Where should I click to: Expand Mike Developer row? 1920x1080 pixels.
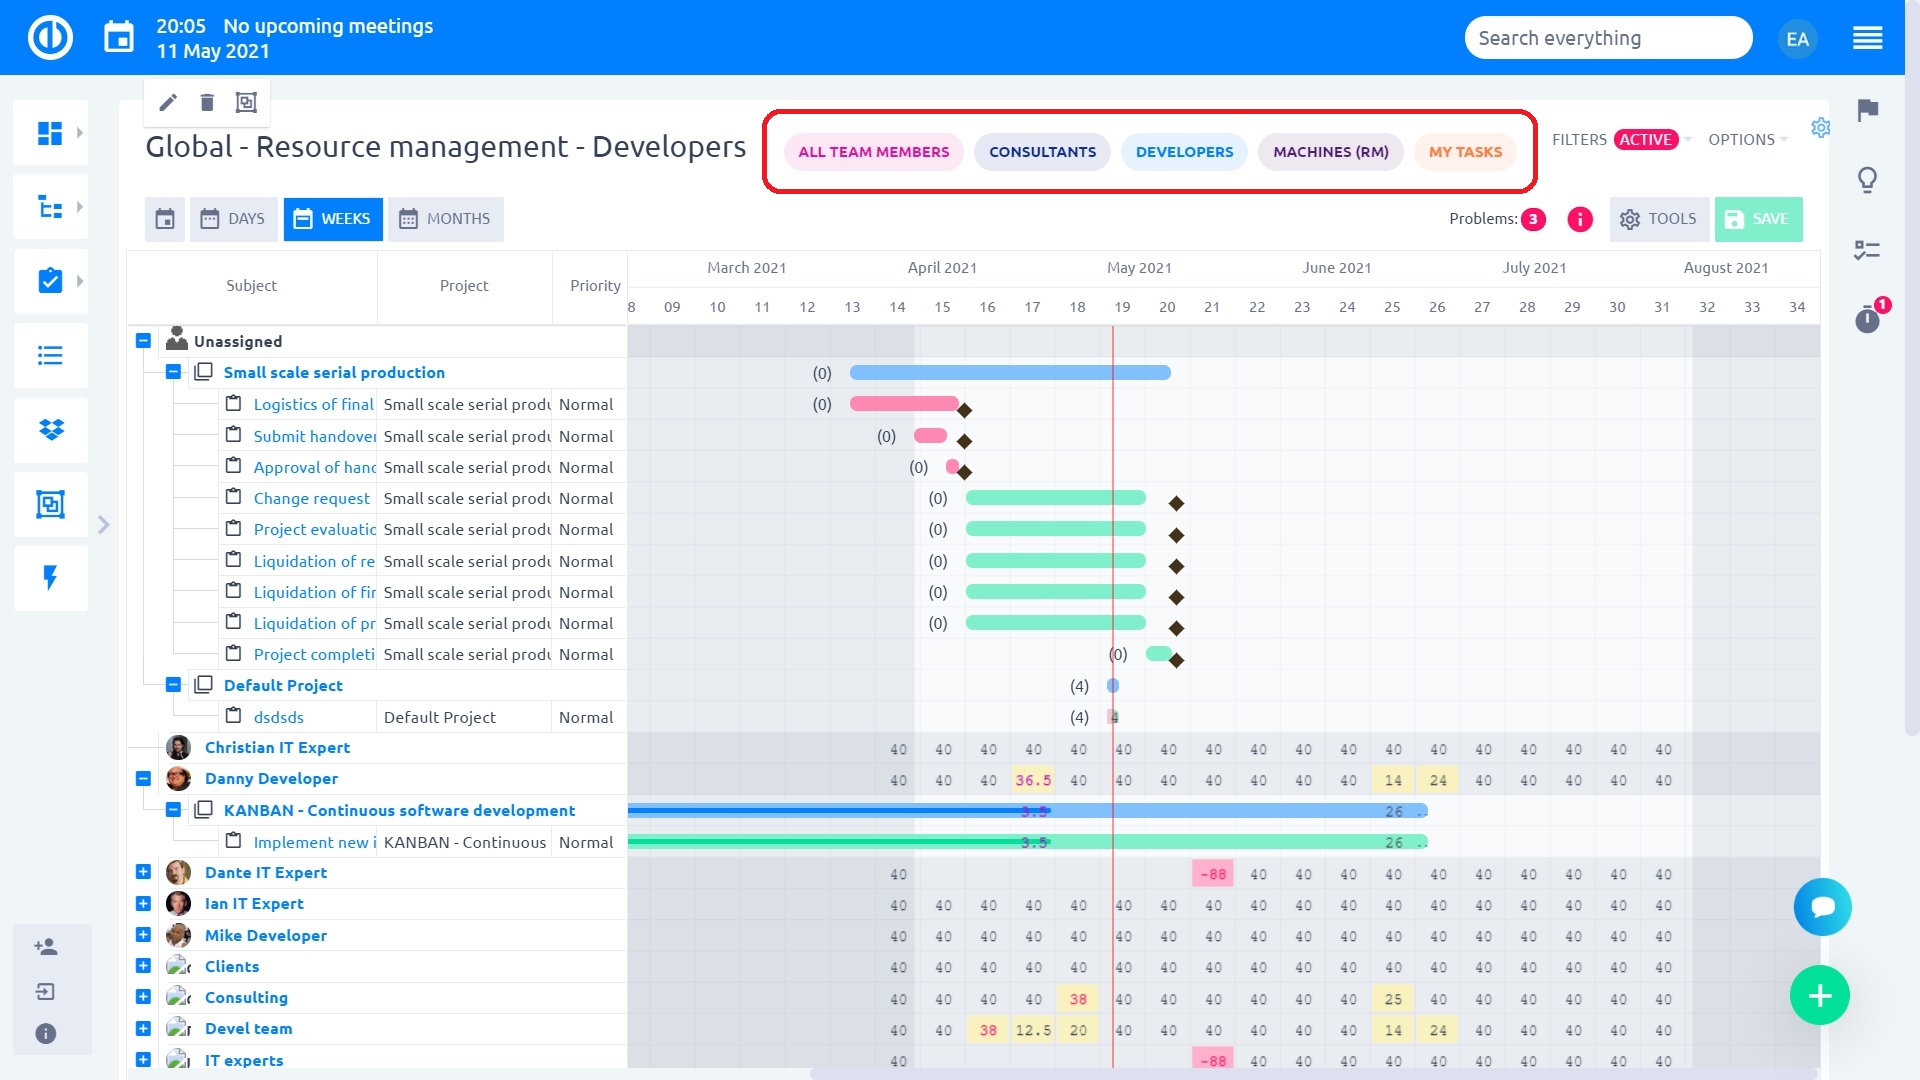click(143, 935)
